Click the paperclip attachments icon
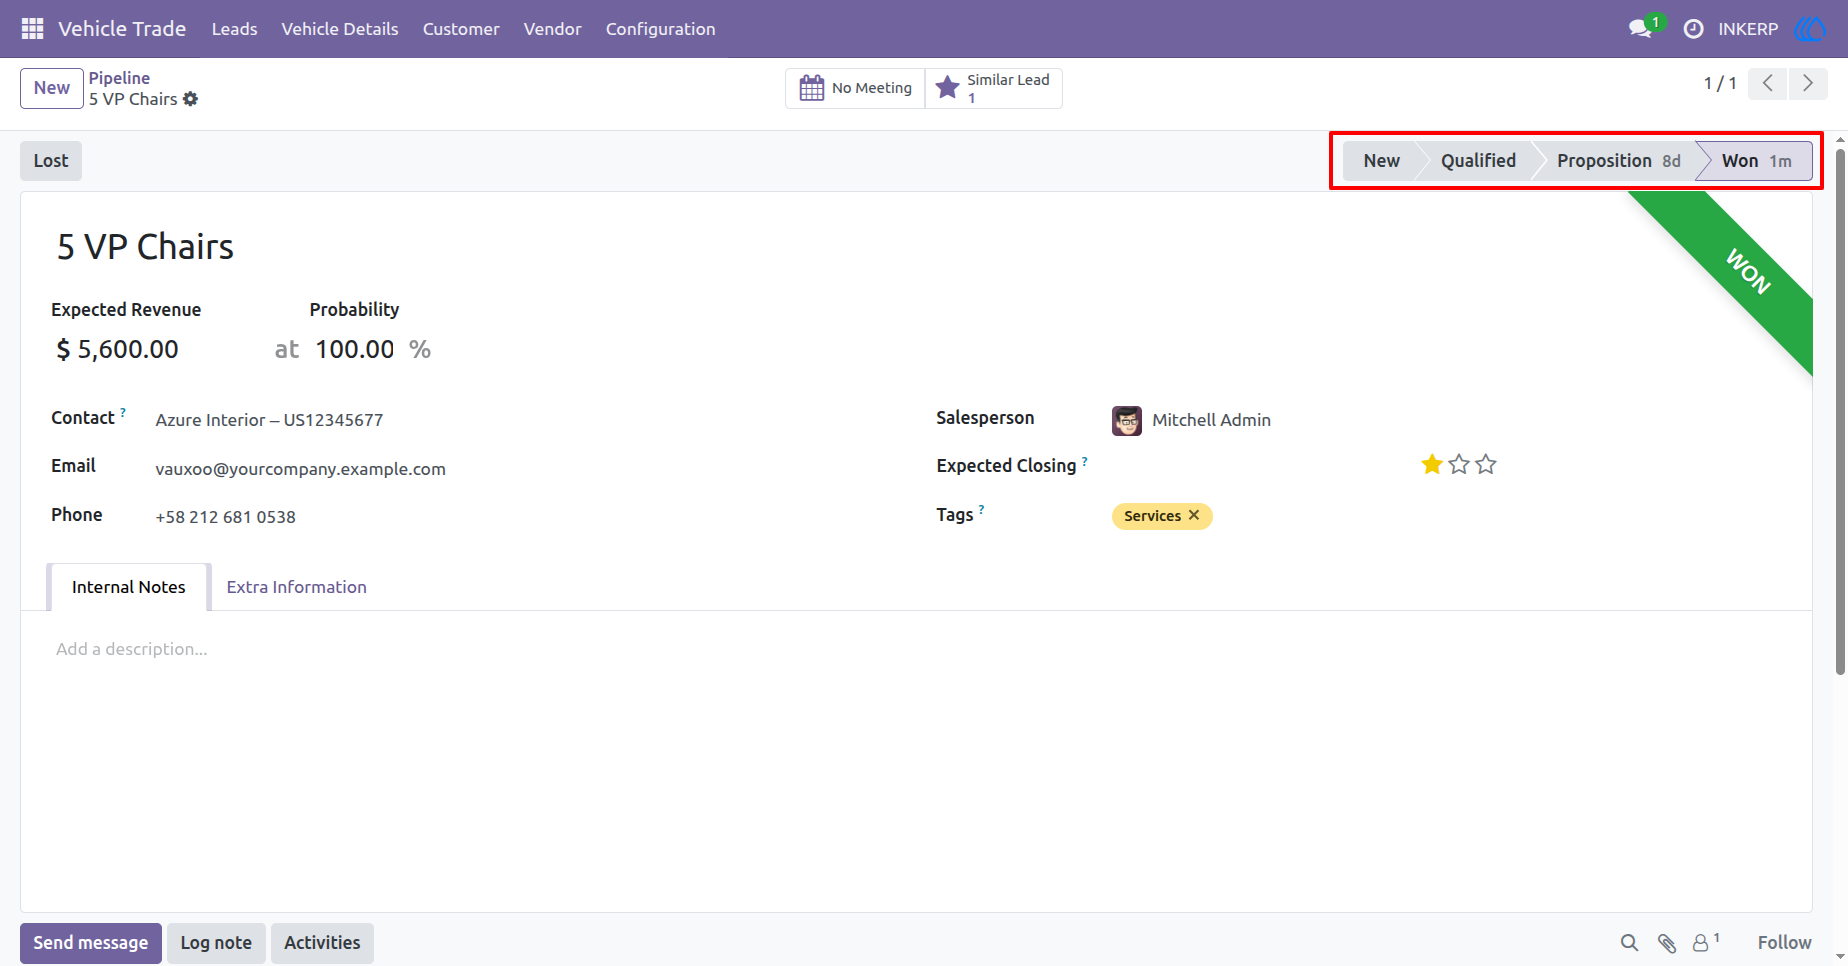Viewport: 1848px width, 966px height. [1666, 943]
